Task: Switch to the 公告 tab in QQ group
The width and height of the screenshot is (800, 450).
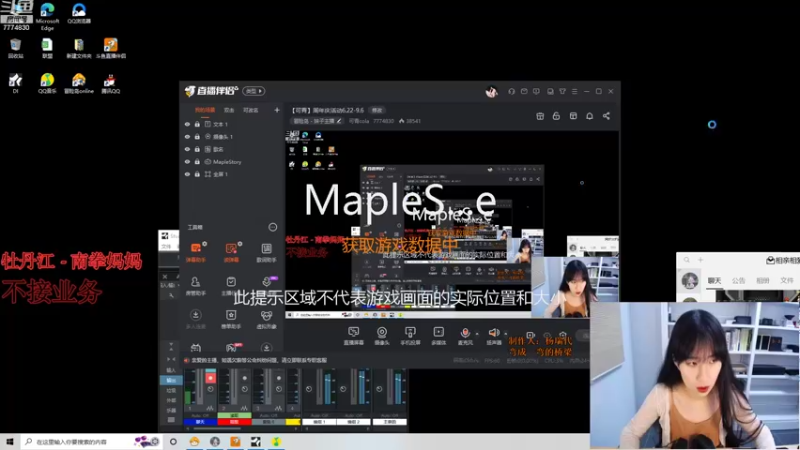Action: (x=738, y=281)
